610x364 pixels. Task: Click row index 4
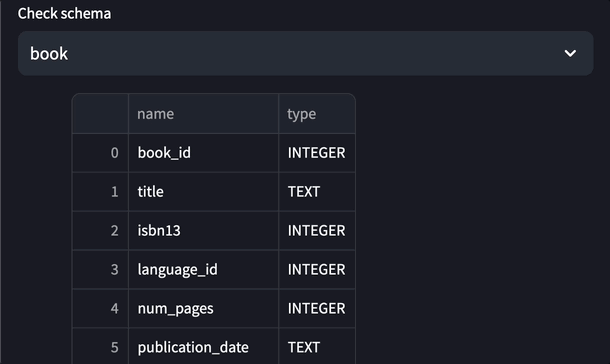[x=100, y=308]
